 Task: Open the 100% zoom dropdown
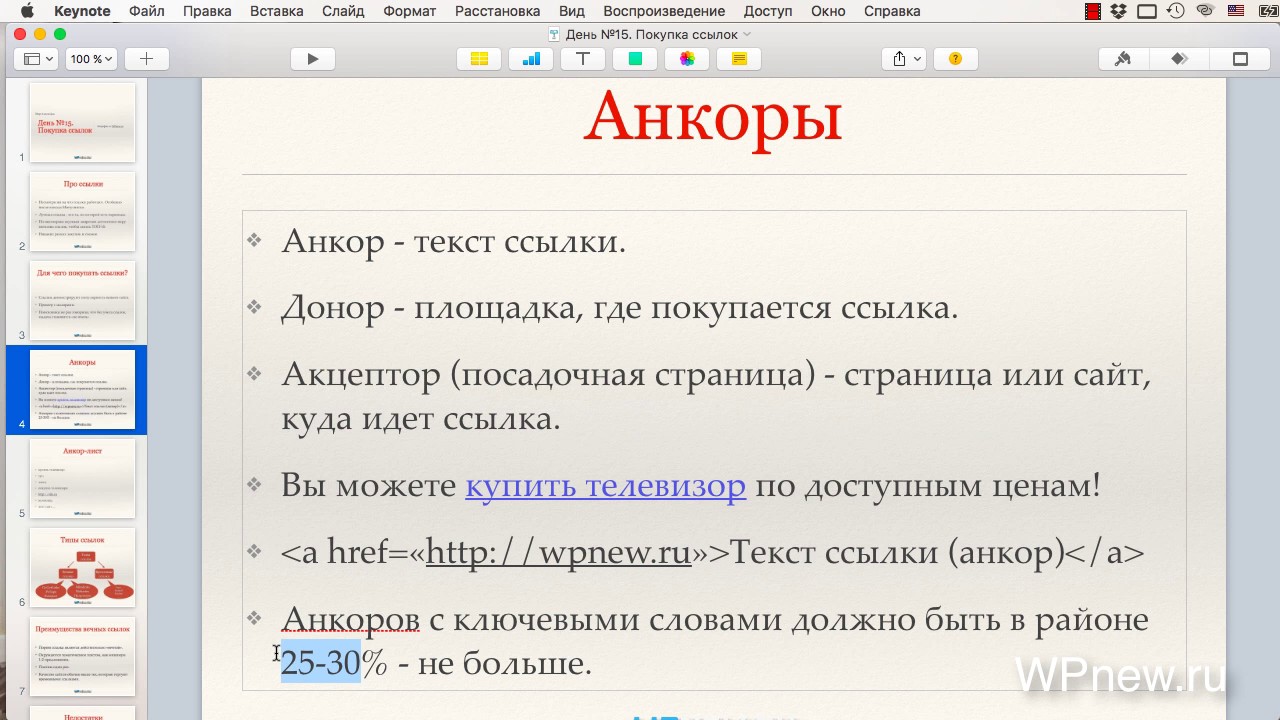point(91,59)
